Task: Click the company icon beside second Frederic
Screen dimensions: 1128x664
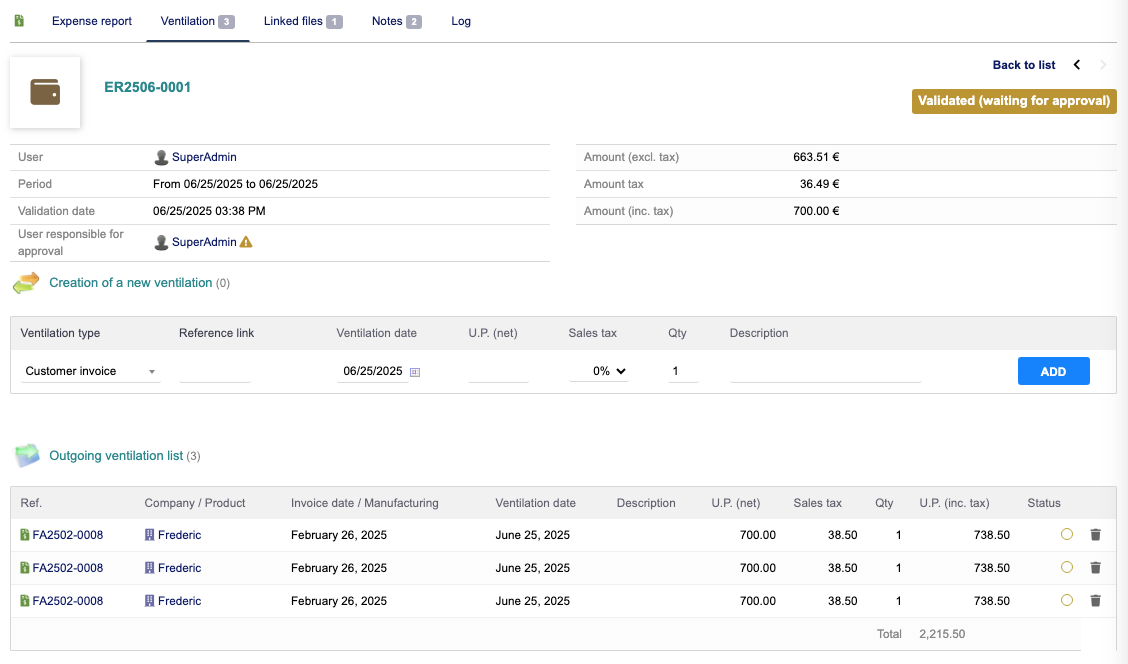Action: click(x=150, y=568)
